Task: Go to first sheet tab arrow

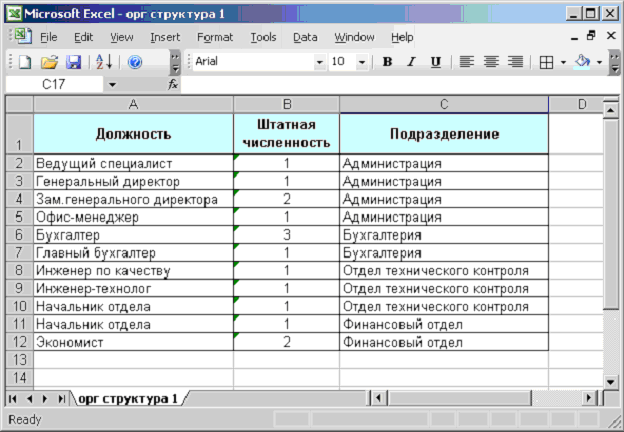Action: (x=13, y=399)
